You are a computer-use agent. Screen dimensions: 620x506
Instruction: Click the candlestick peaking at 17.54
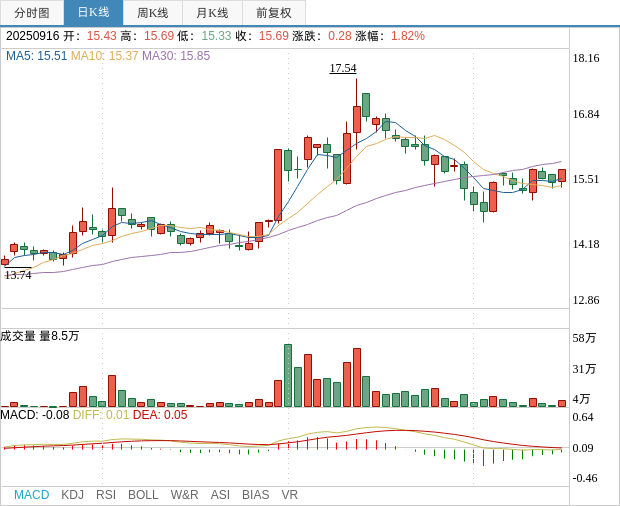(357, 115)
